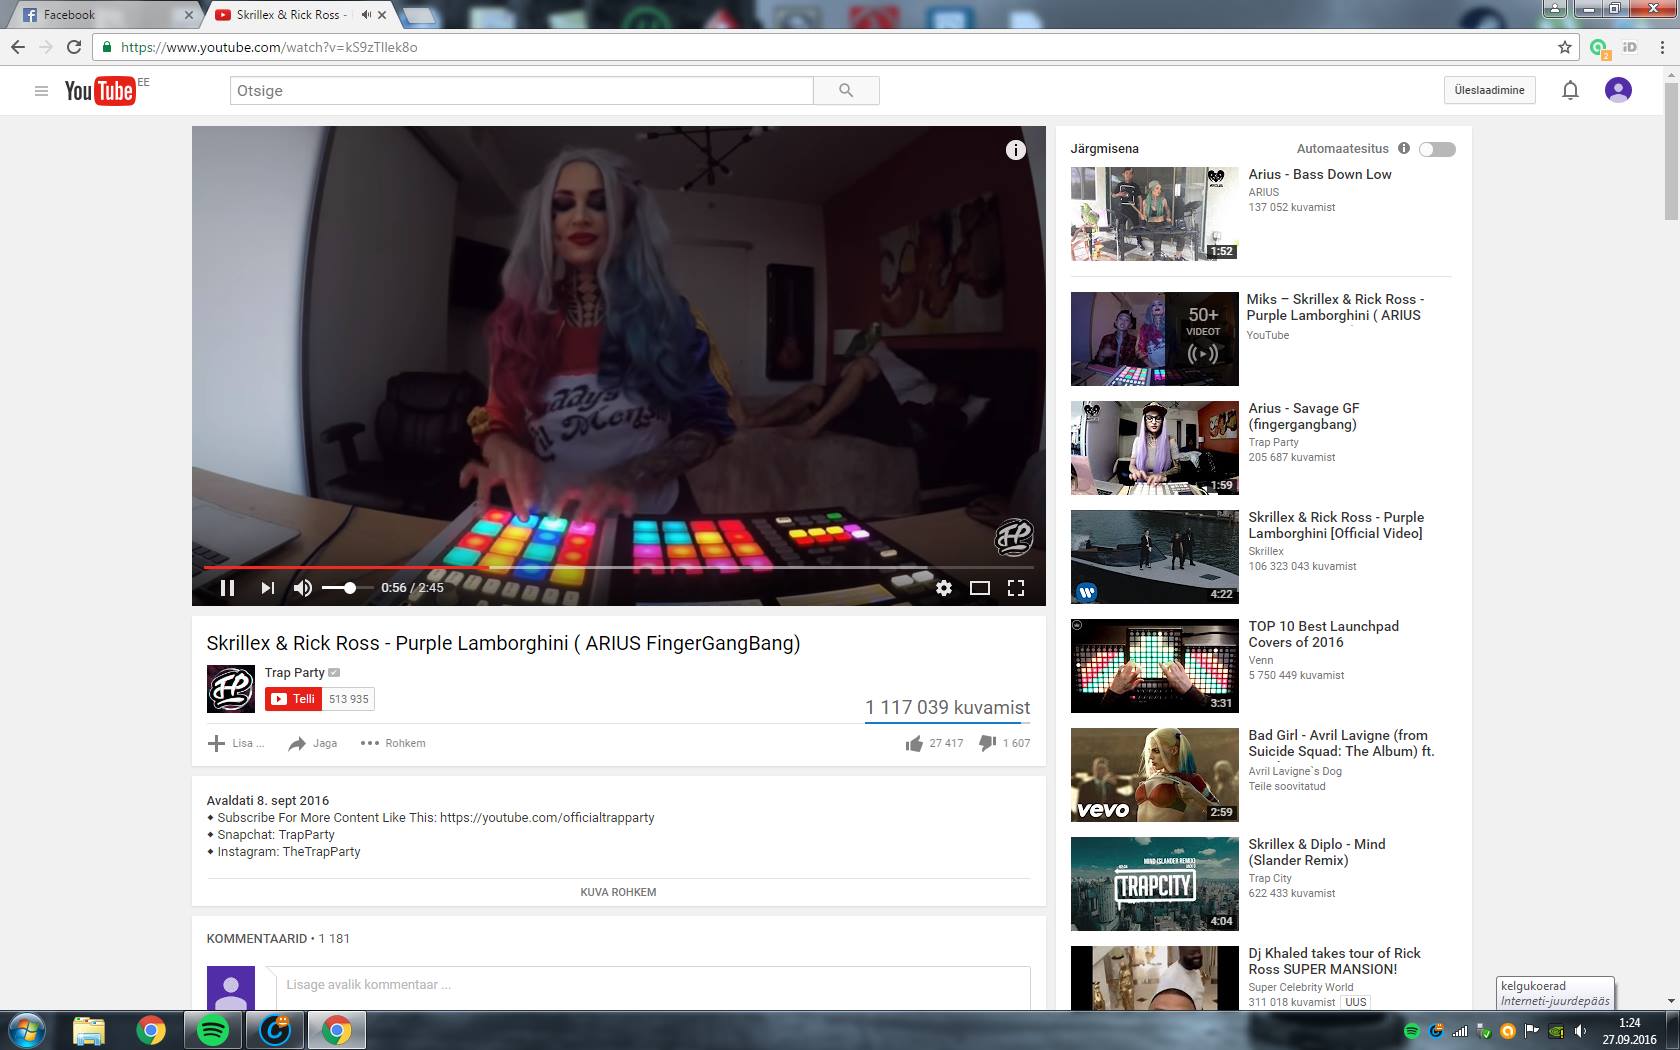Click the search magnifier button

pyautogui.click(x=846, y=91)
